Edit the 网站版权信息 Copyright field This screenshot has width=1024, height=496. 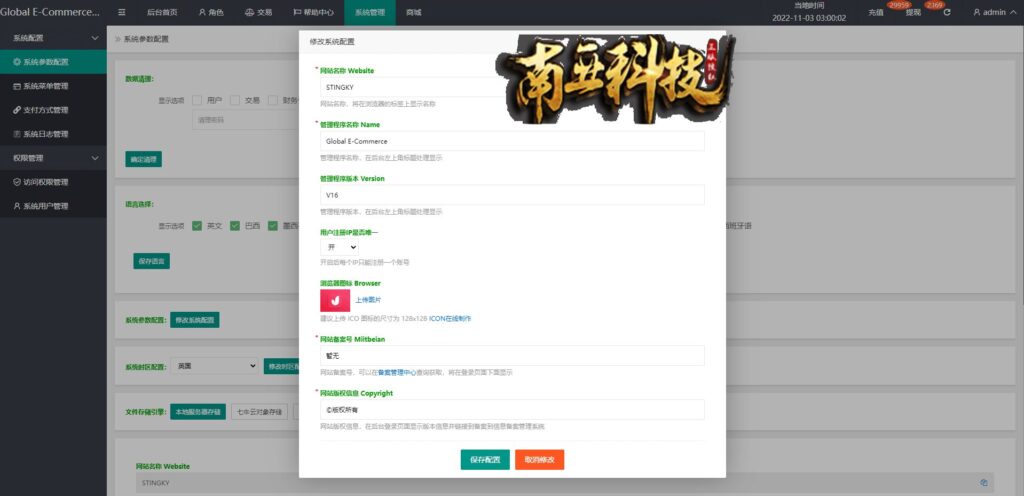tap(512, 409)
